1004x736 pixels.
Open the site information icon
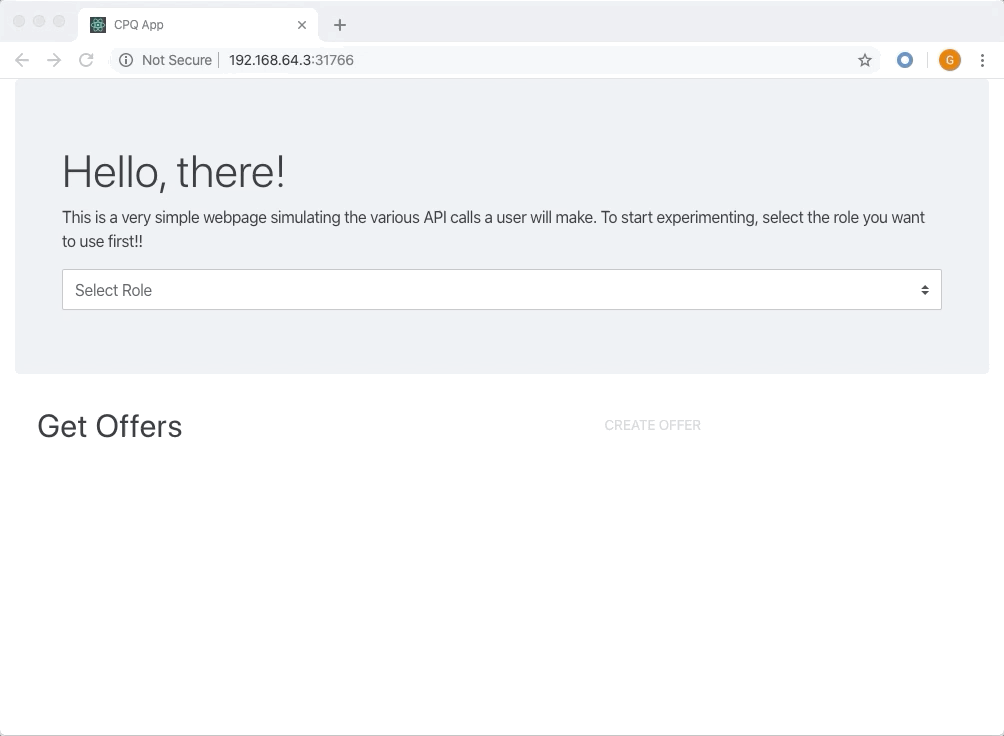pos(126,60)
